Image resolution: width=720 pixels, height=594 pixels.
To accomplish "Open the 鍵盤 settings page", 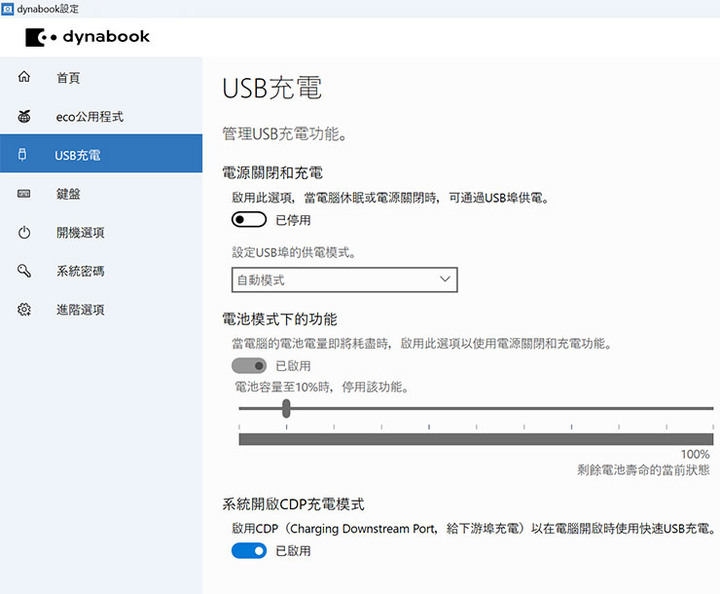I will [x=101, y=194].
